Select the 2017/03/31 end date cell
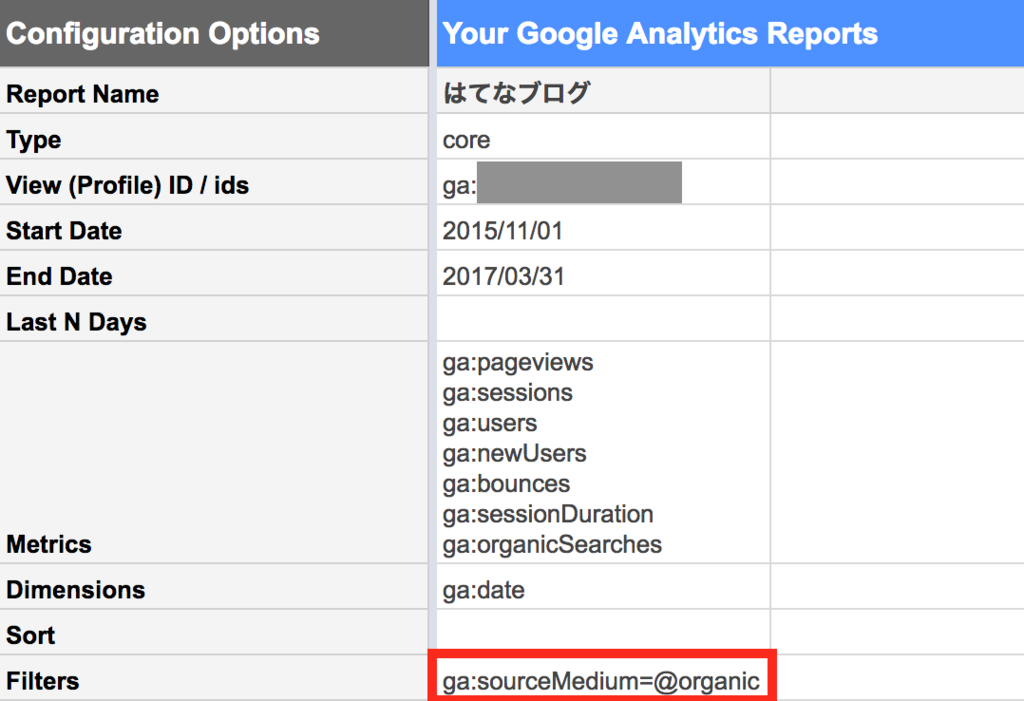Viewport: 1024px width, 701px height. click(x=603, y=277)
